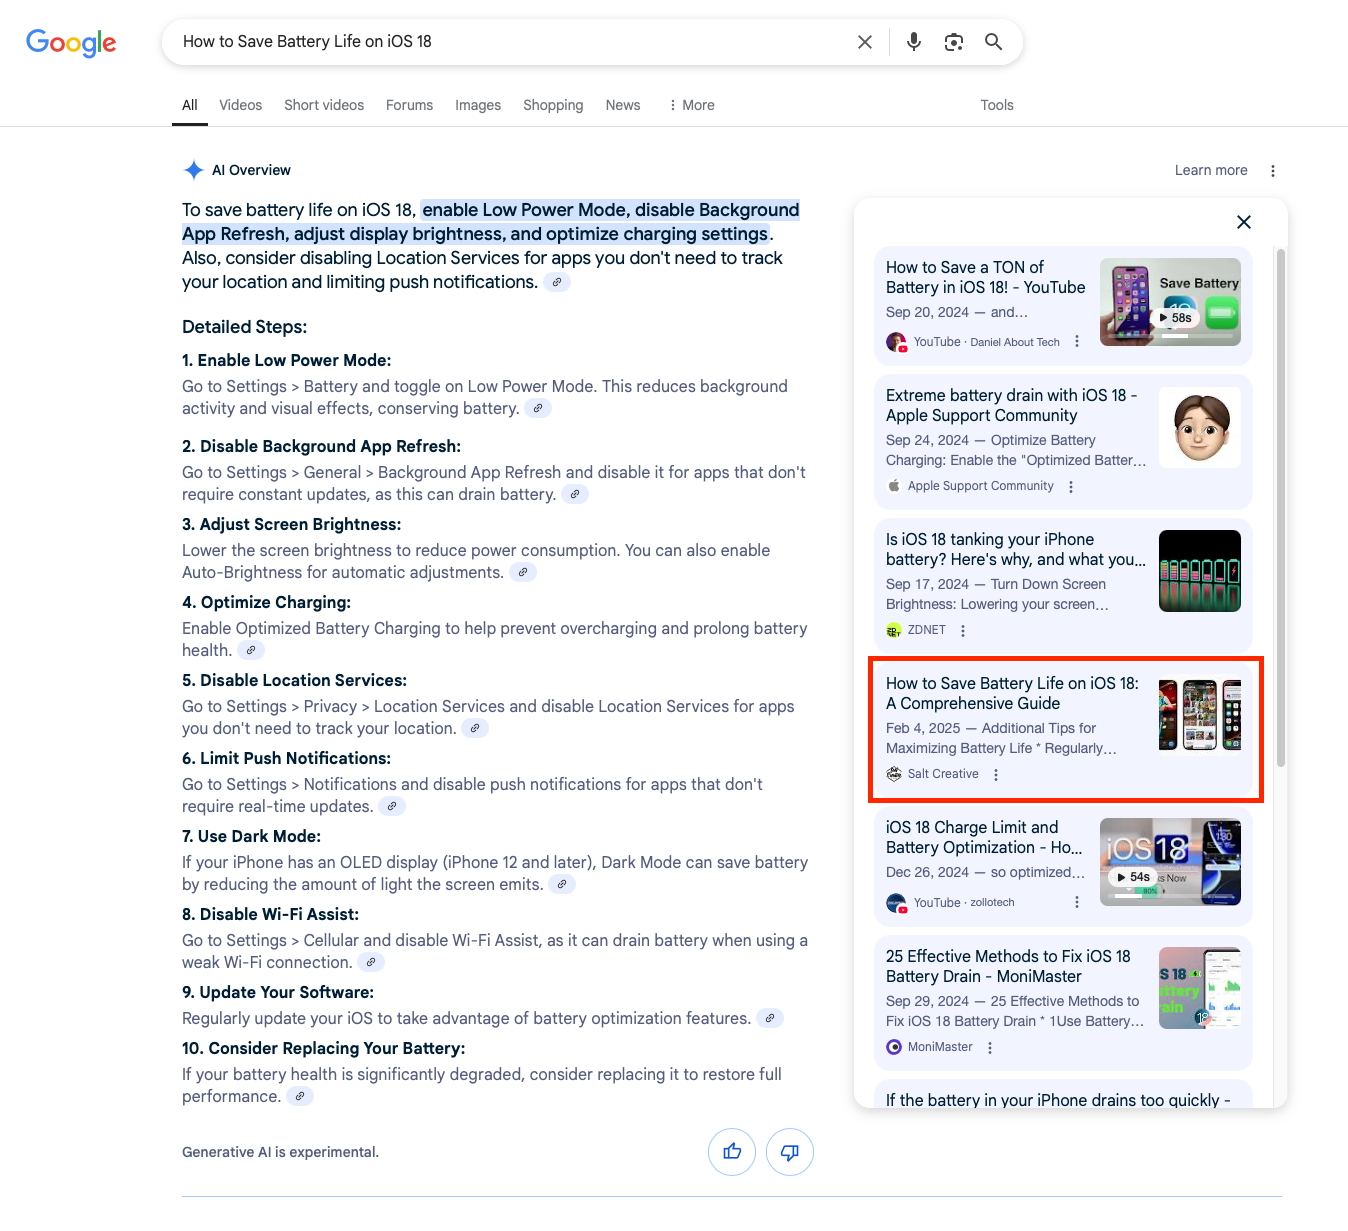Start voice search with microphone icon
The width and height of the screenshot is (1348, 1231).
[x=914, y=42]
